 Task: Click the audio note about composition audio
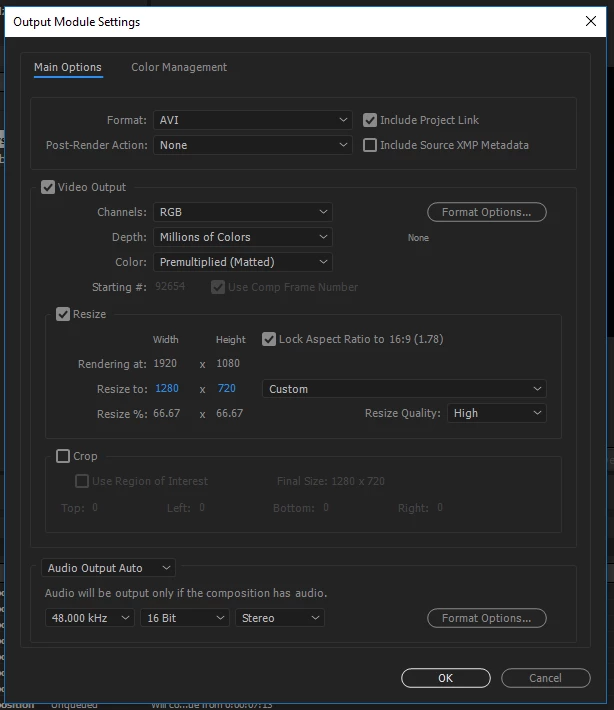pyautogui.click(x=186, y=593)
